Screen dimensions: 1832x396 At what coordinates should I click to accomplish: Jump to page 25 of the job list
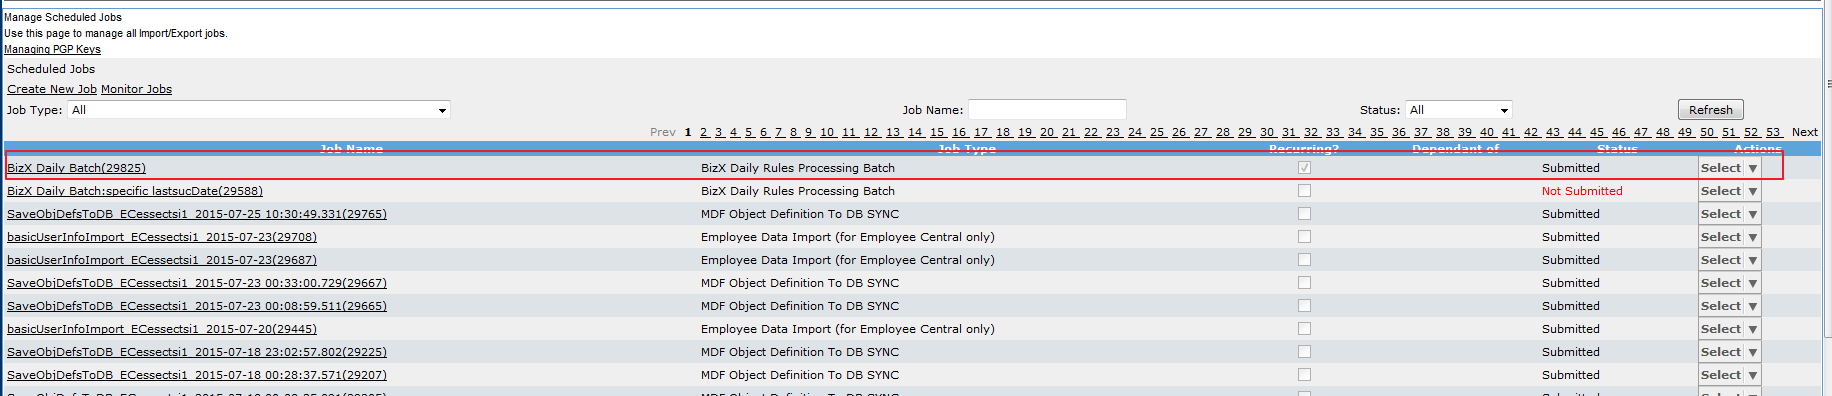(x=1157, y=132)
